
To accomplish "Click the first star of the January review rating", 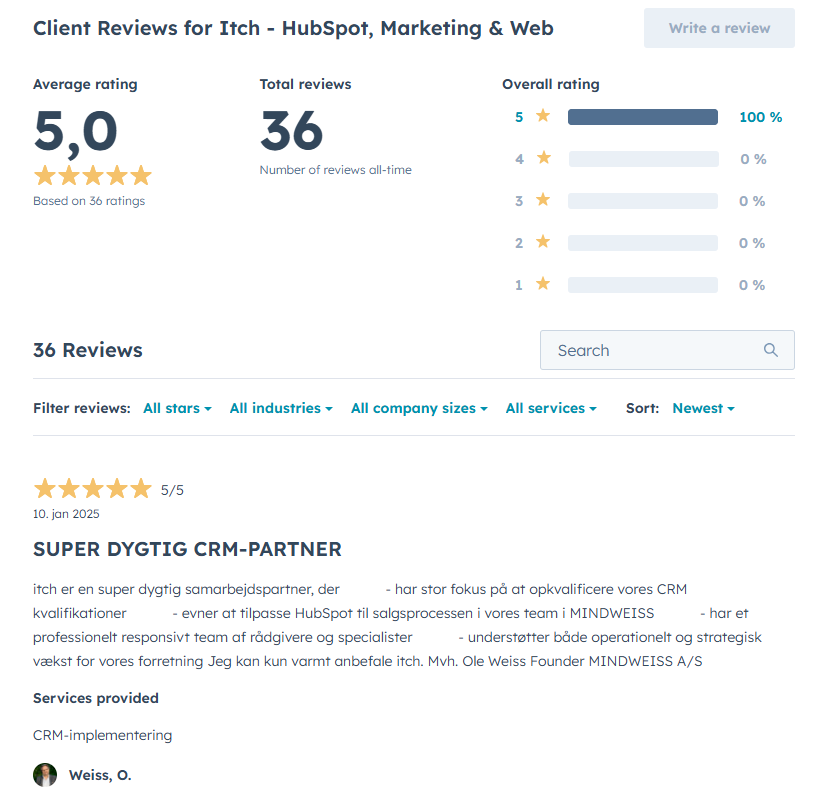I will click(45, 489).
